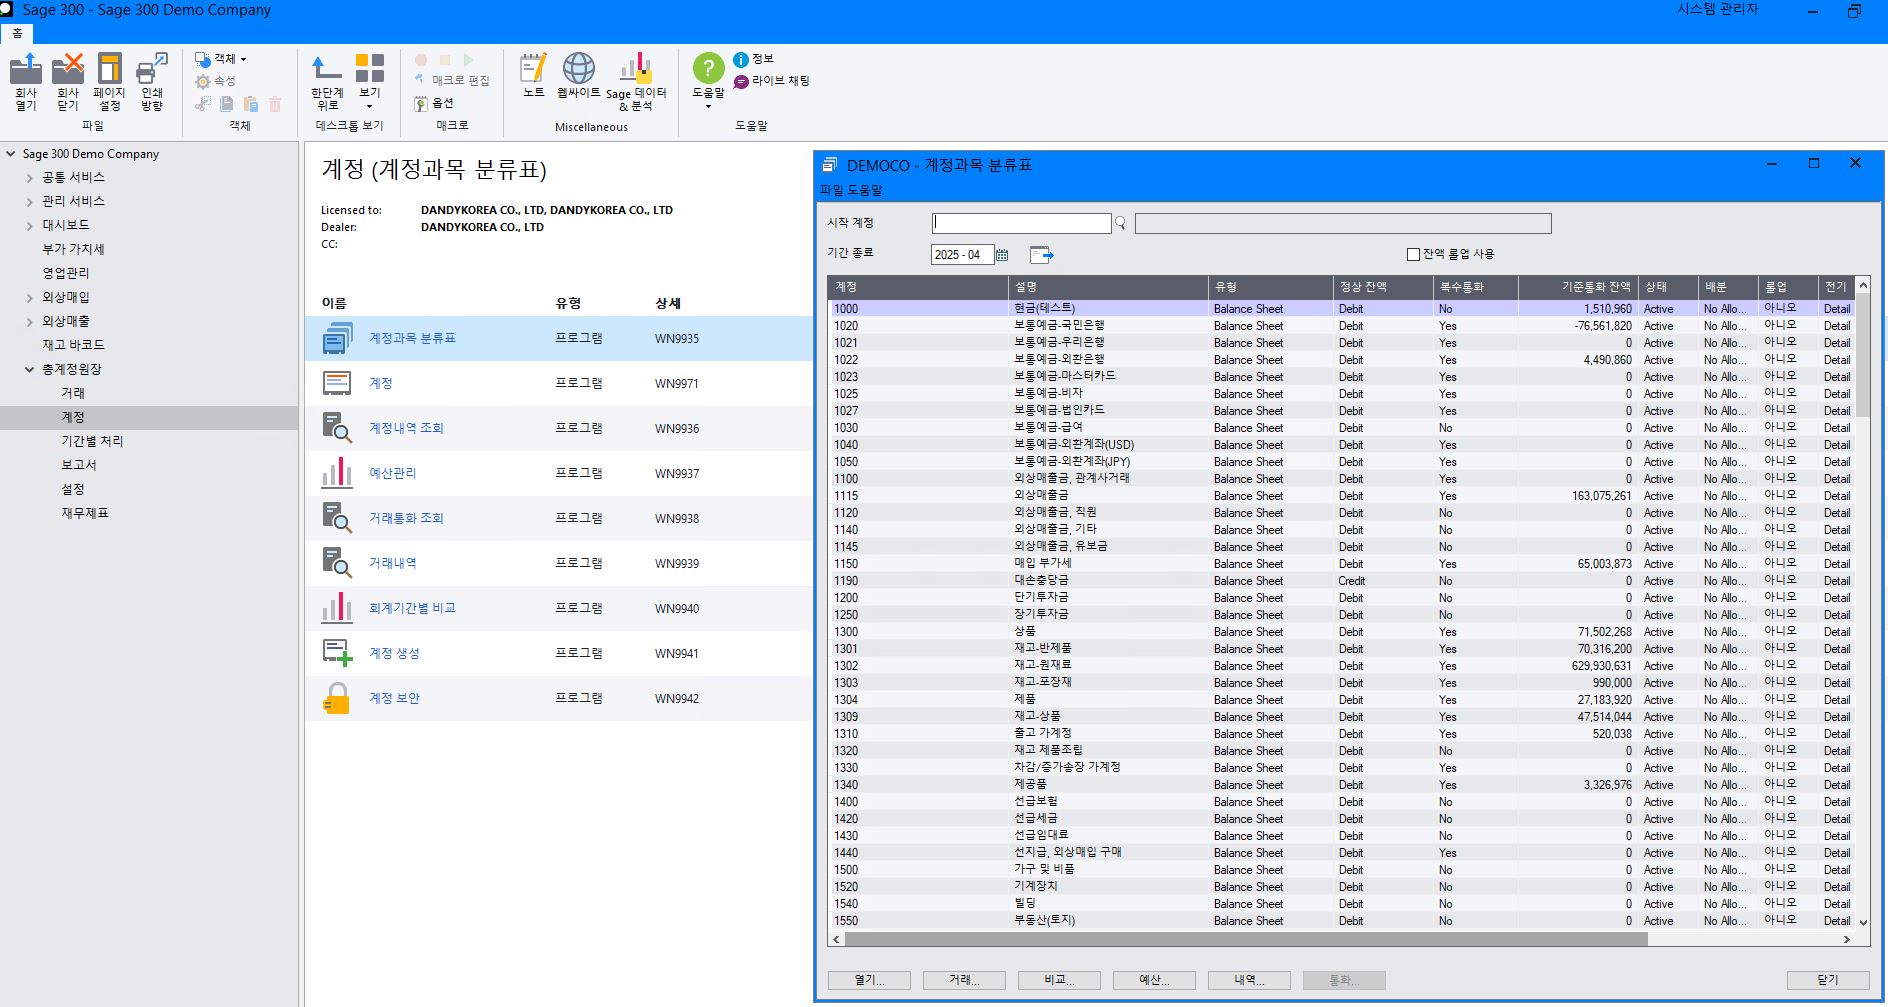Click the 기간 종료 2025 - 04 field
This screenshot has width=1888, height=1007.
pos(962,255)
